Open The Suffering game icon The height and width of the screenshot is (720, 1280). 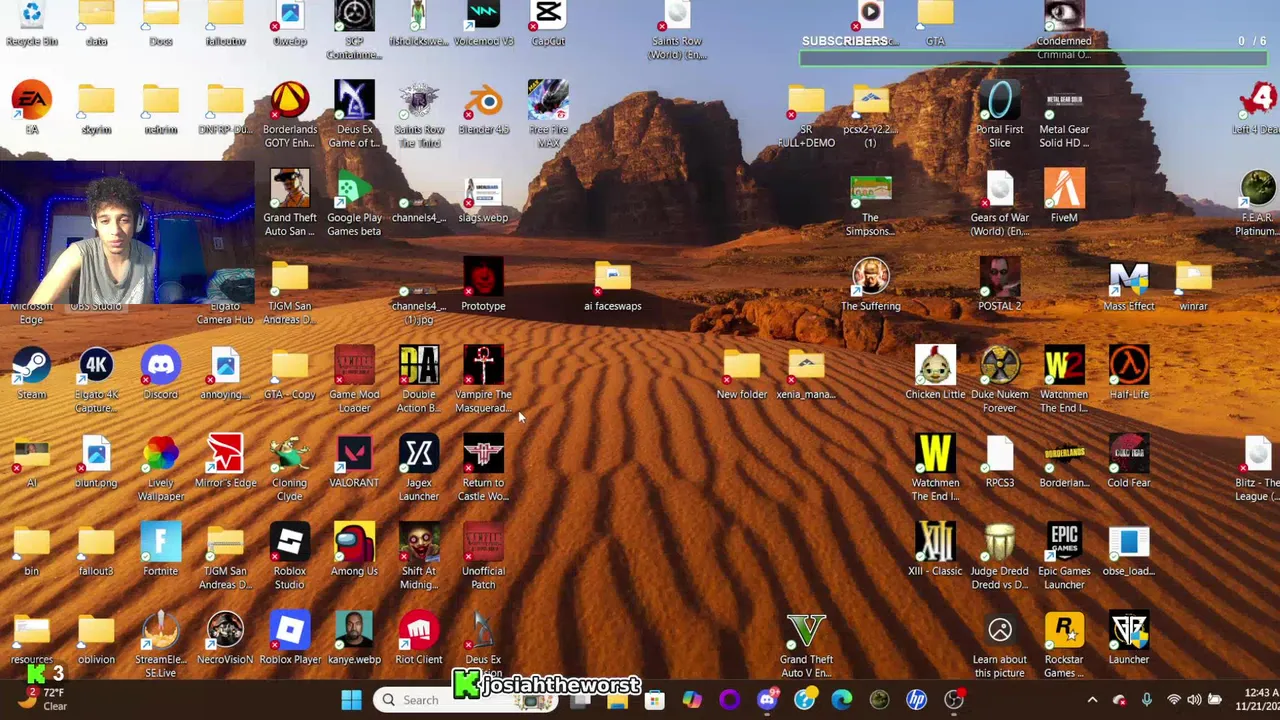[x=871, y=285]
